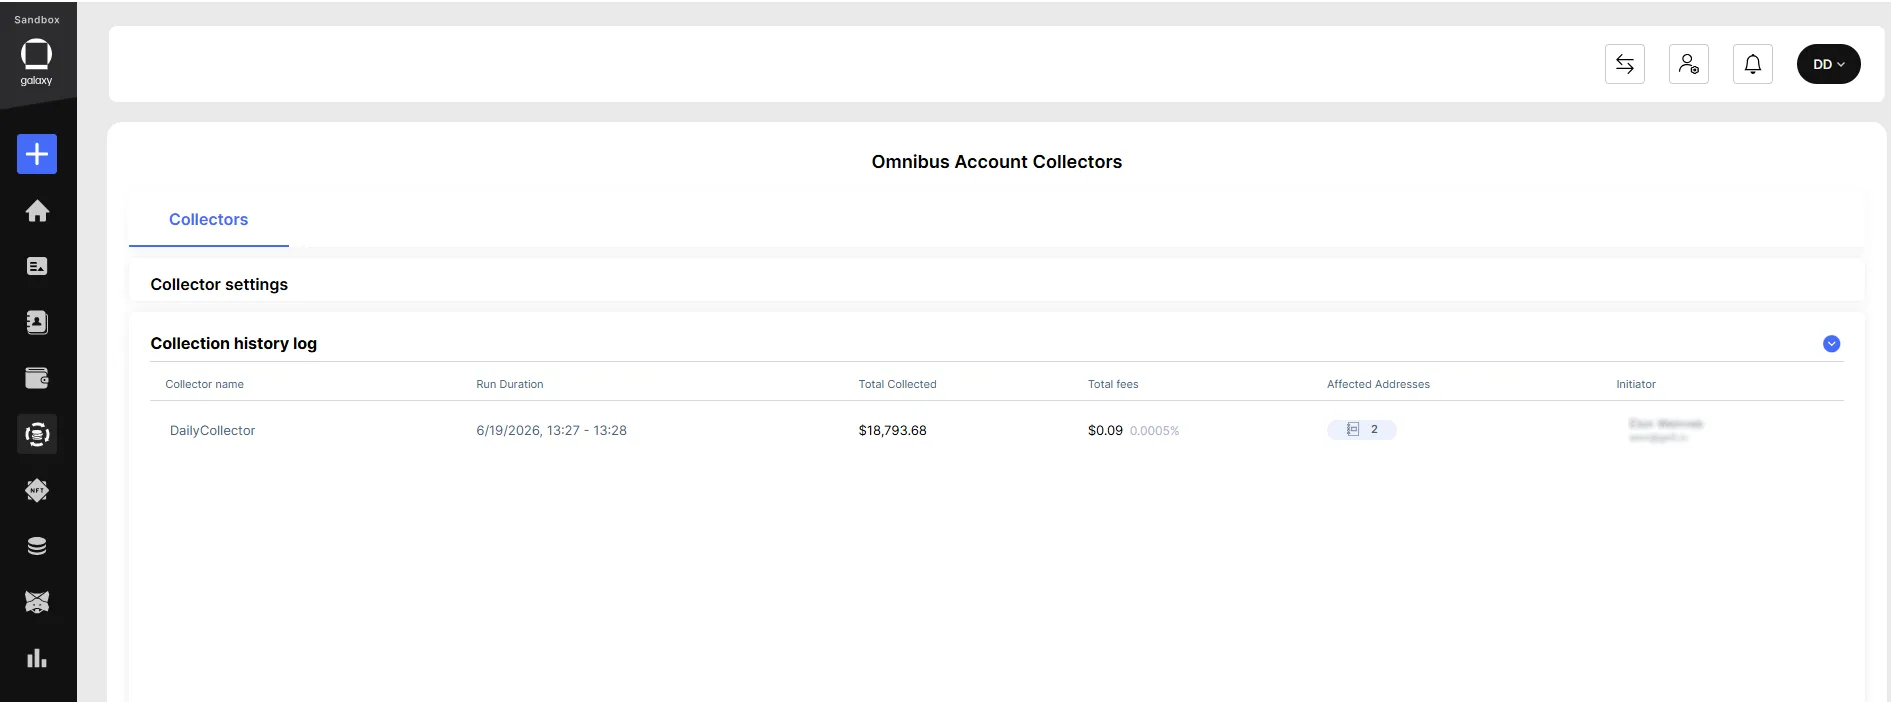Open the wallet sidebar icon

point(37,378)
